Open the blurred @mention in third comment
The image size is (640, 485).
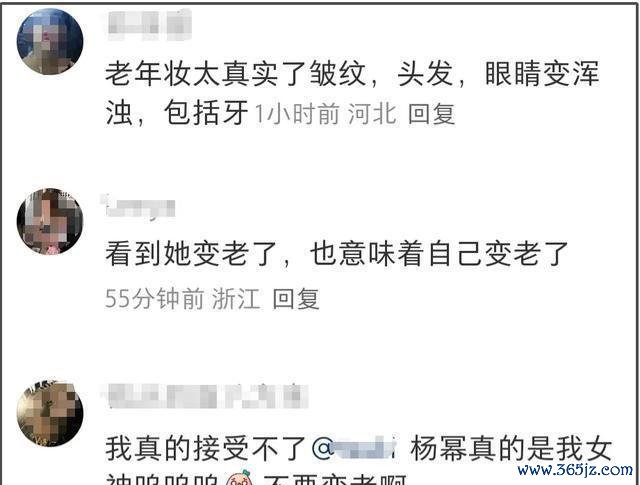[354, 449]
